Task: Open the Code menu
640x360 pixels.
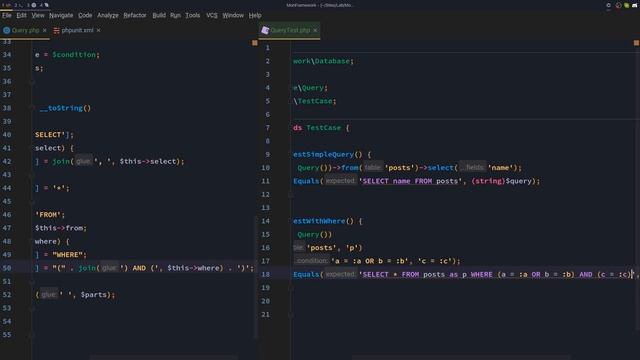Action: 85,16
